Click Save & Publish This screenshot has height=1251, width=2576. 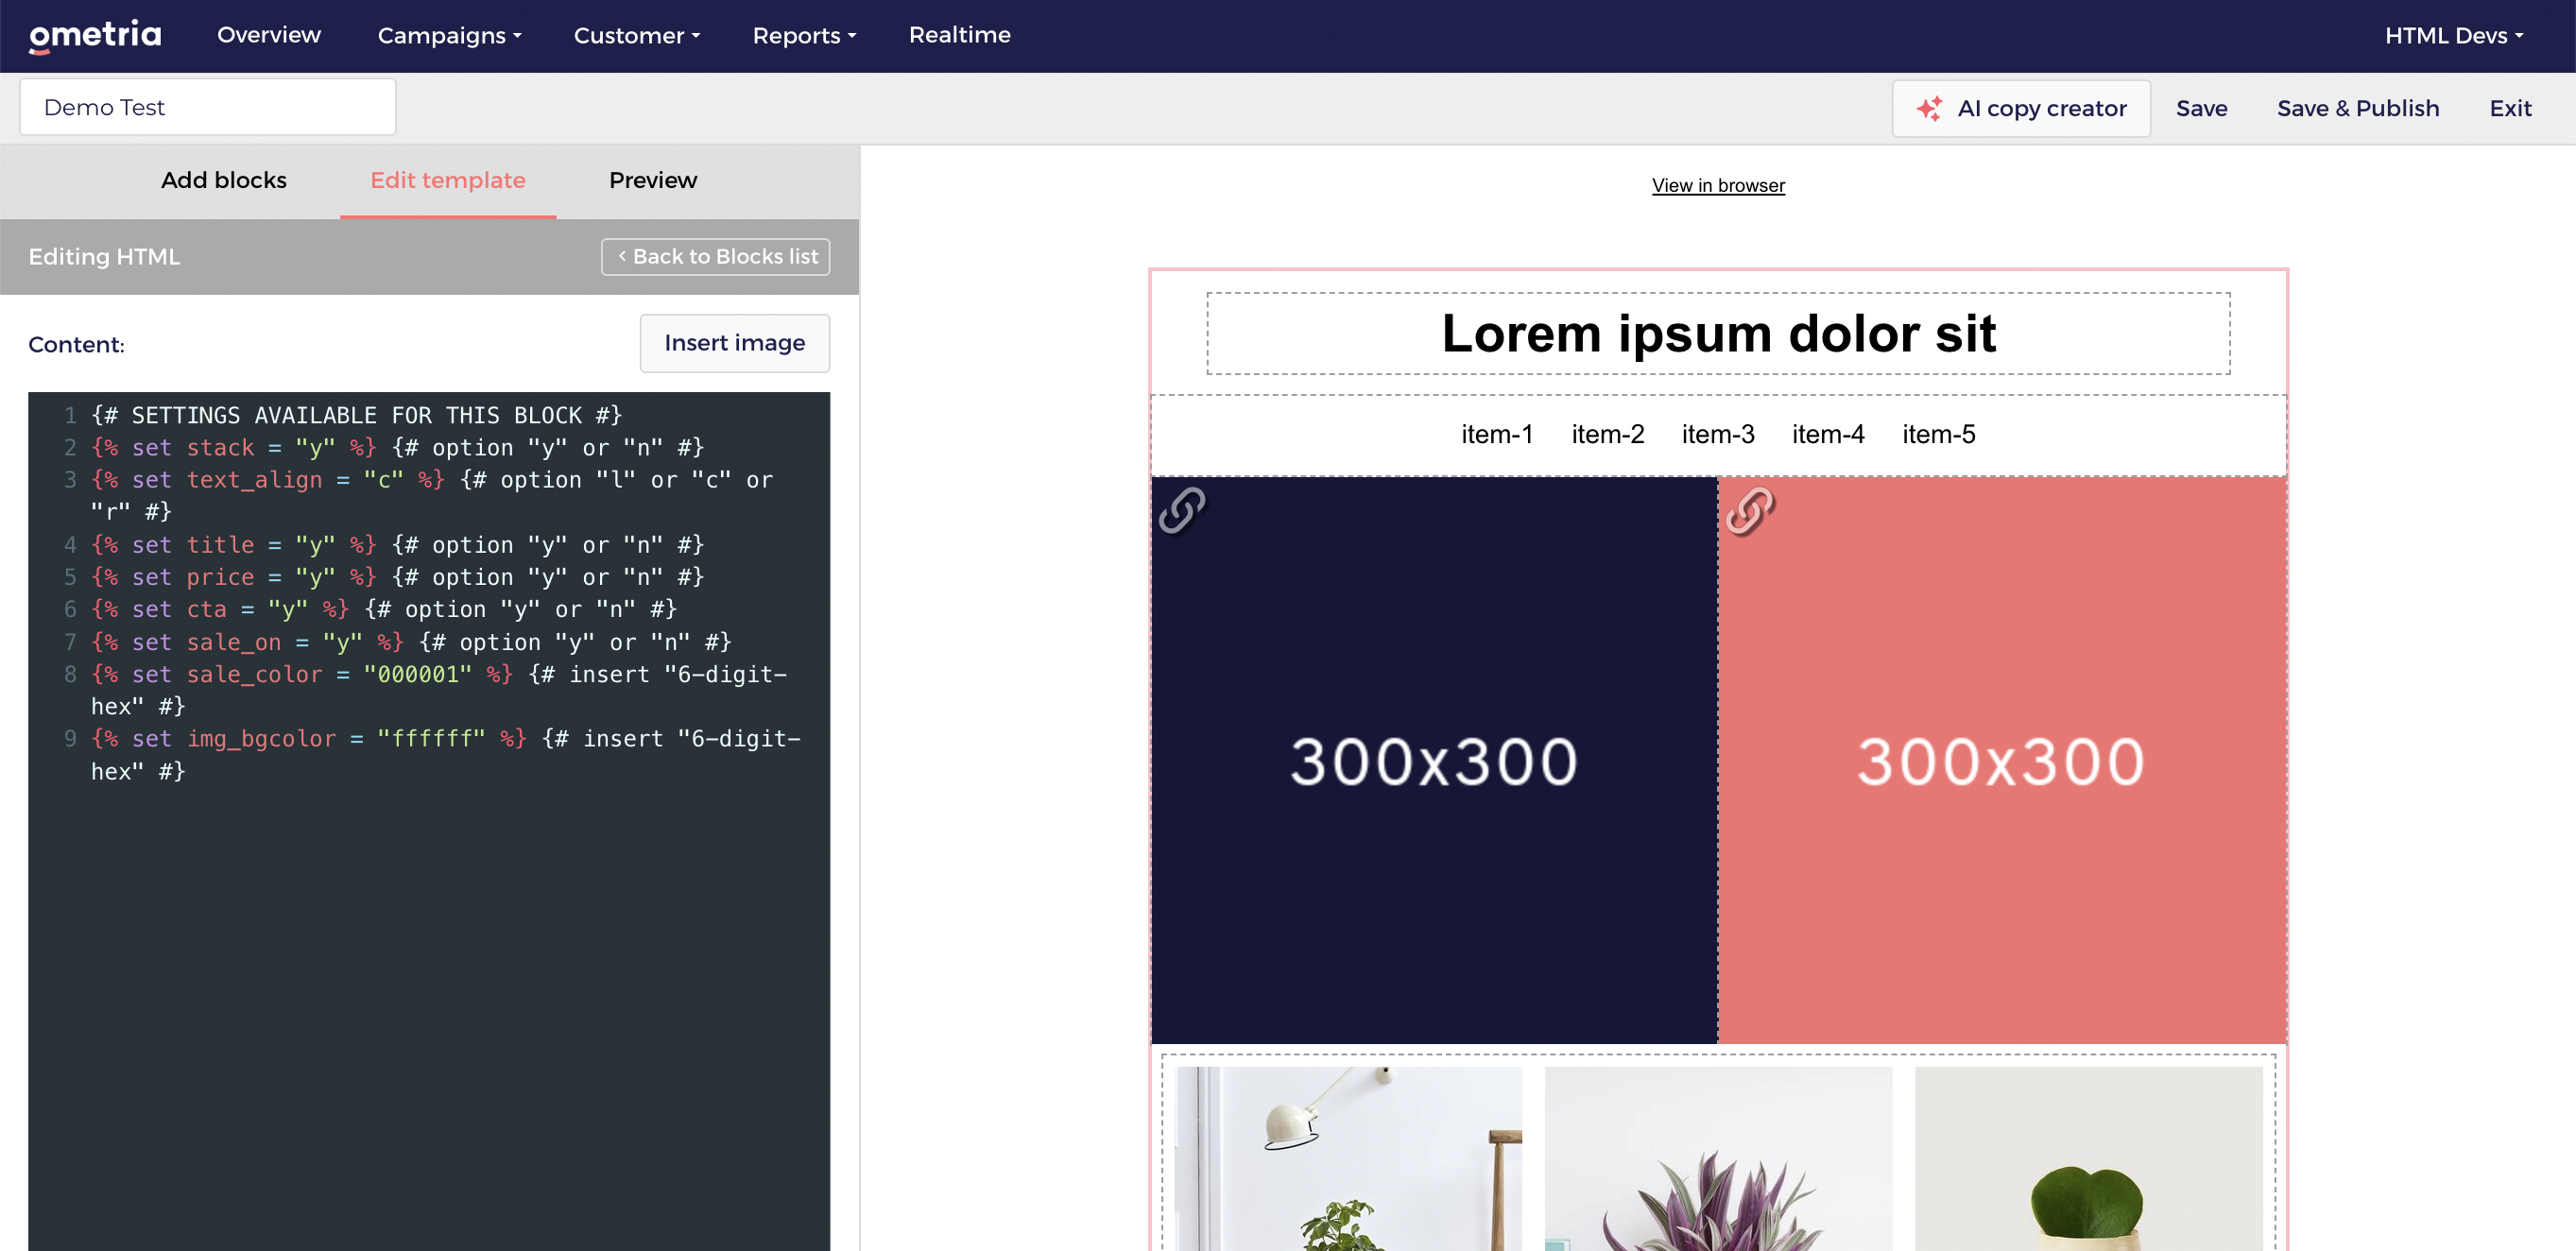pos(2357,108)
